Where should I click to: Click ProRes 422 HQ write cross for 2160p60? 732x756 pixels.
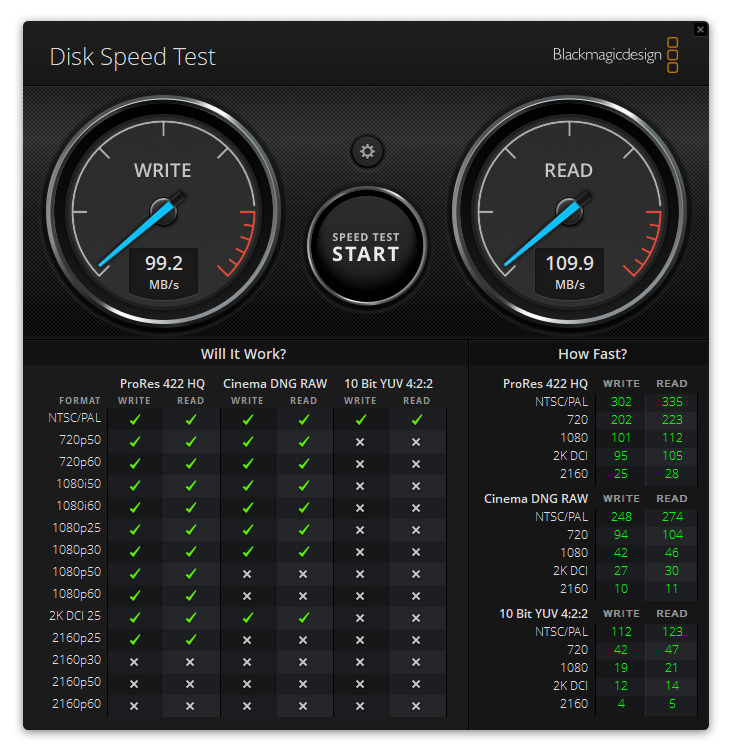134,706
